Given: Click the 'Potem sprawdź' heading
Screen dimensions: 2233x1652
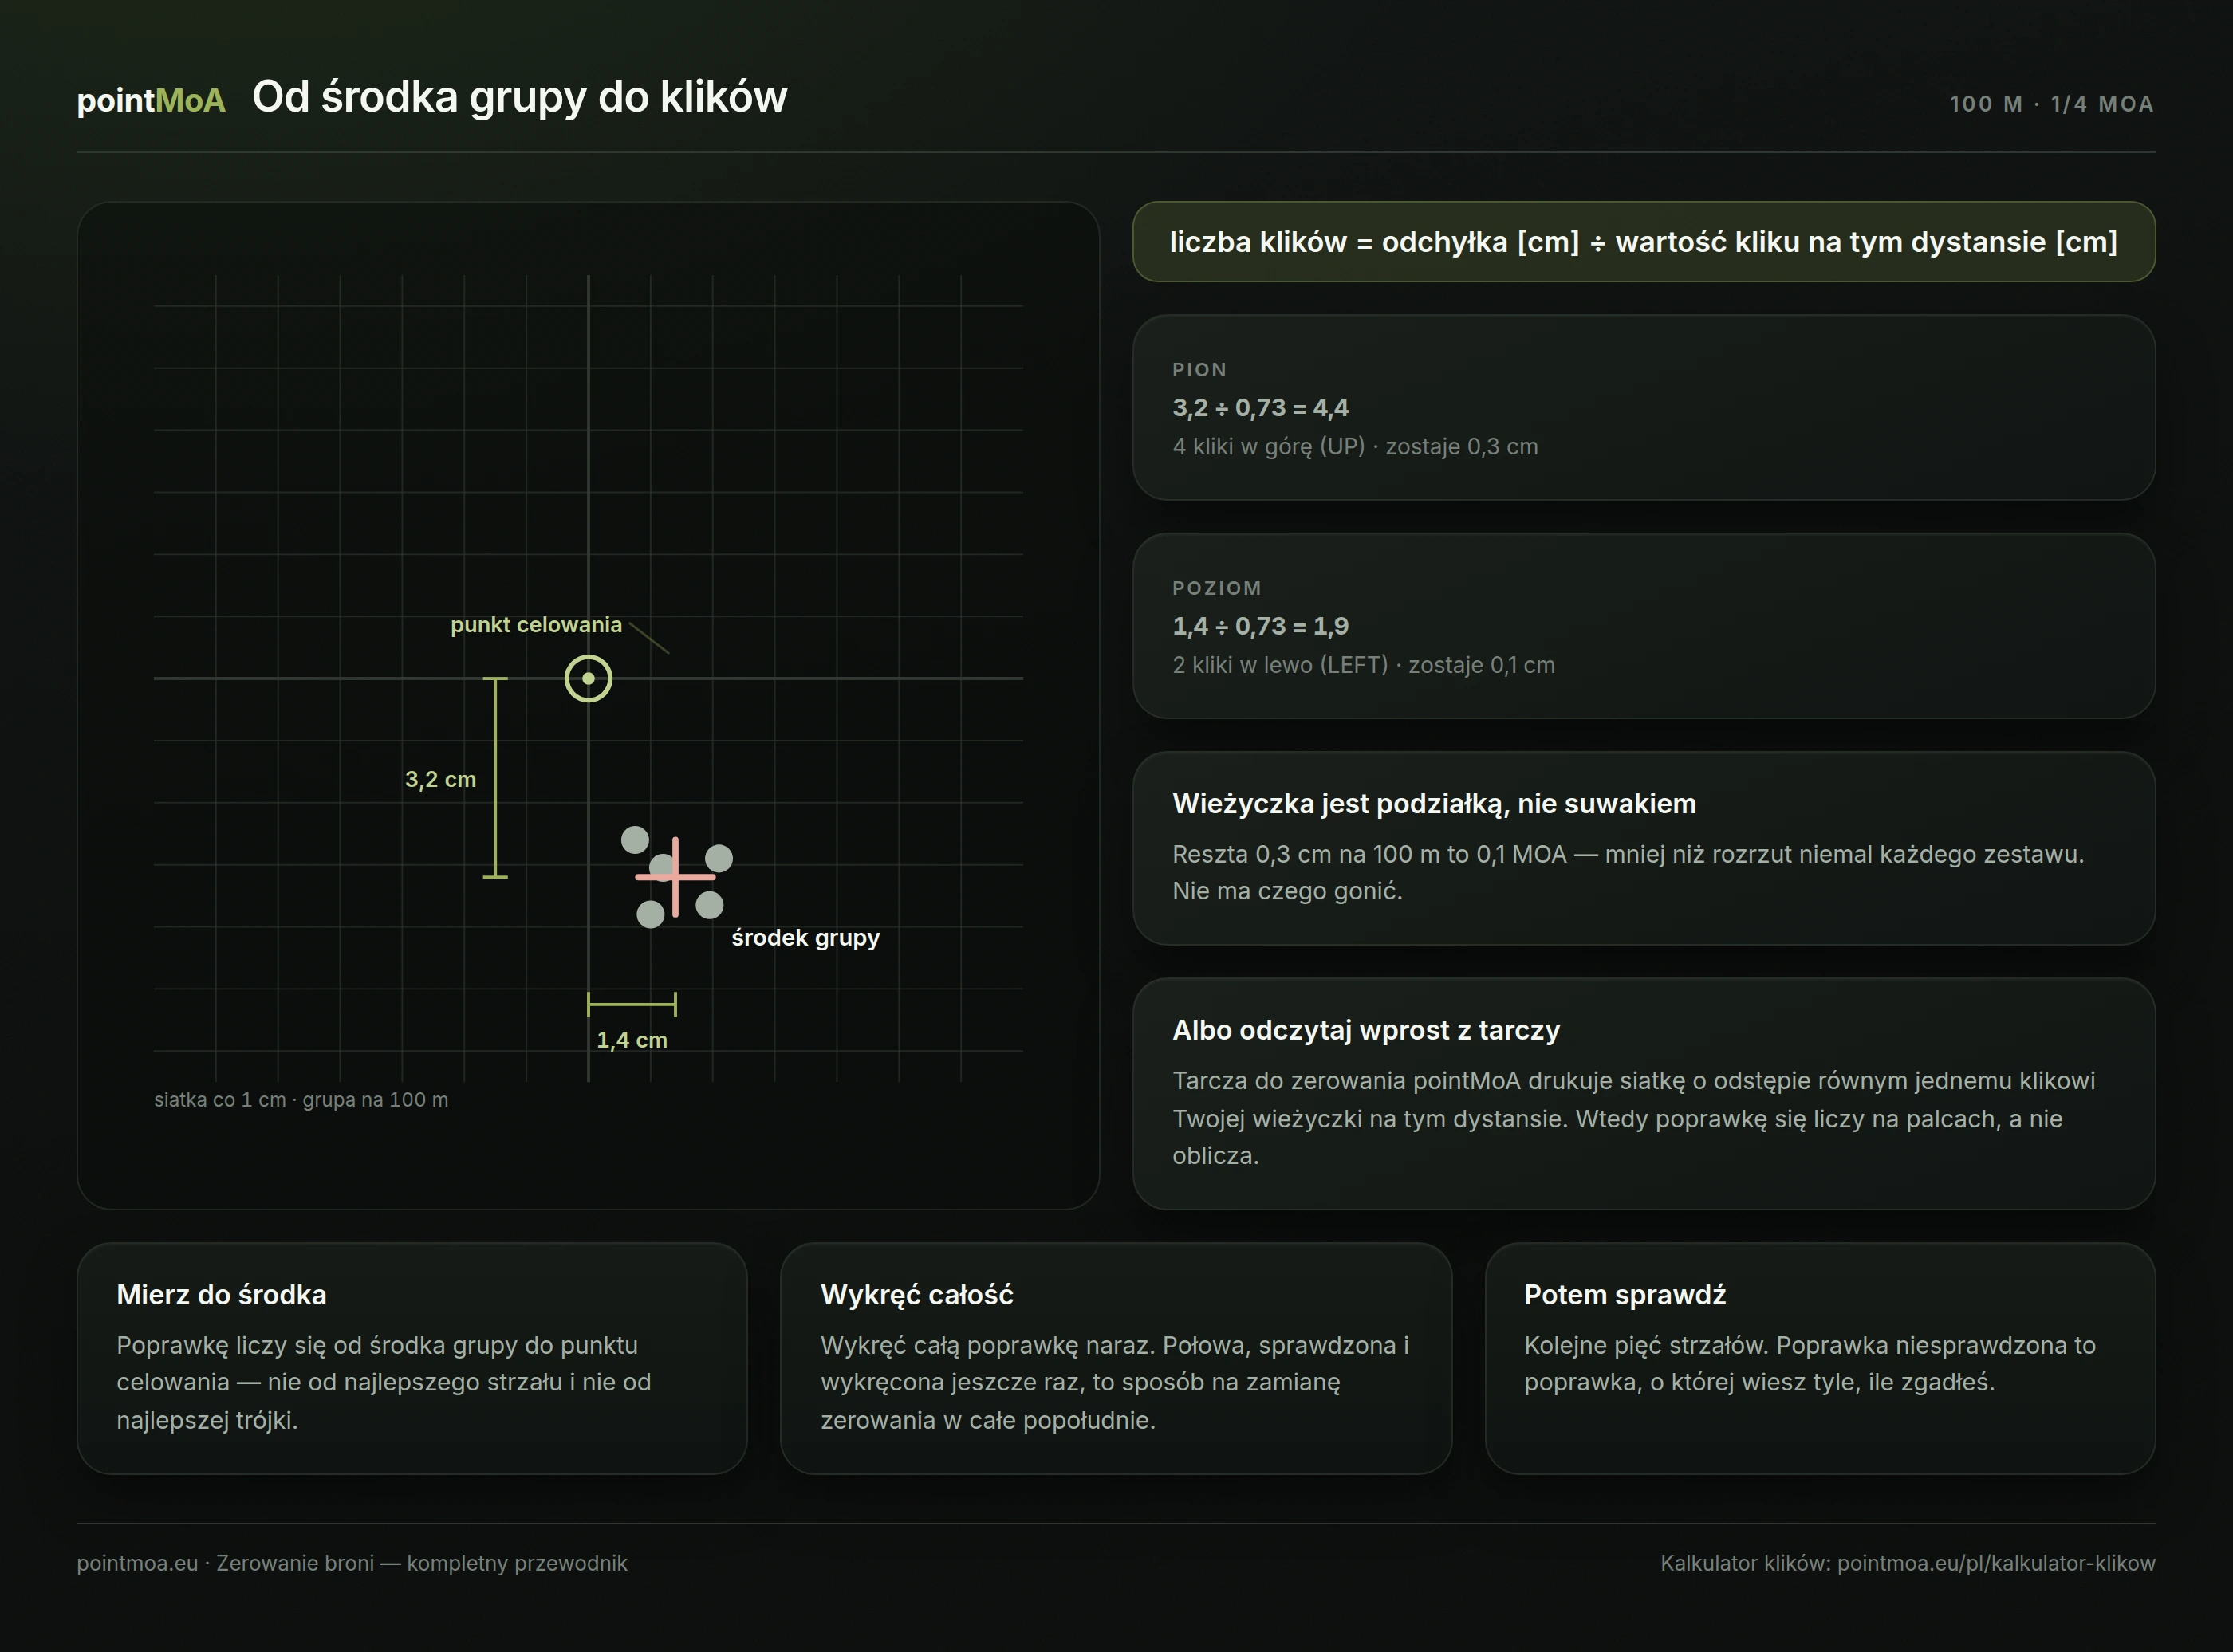Looking at the screenshot, I should click(1625, 1295).
